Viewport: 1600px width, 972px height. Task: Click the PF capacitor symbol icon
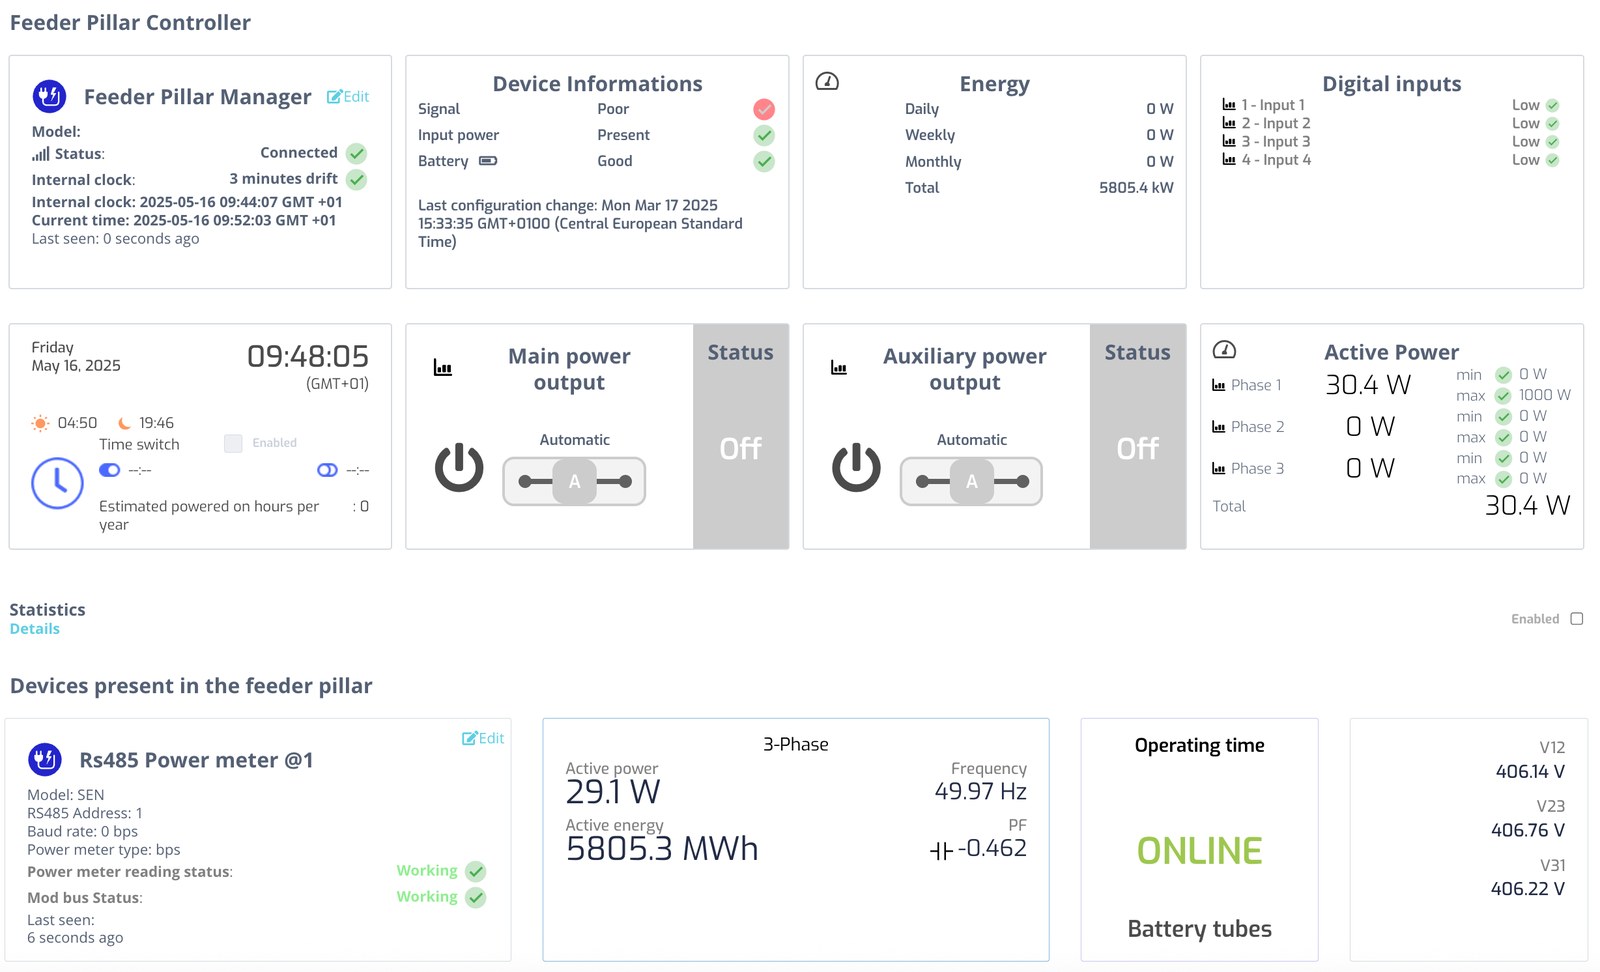tap(941, 851)
